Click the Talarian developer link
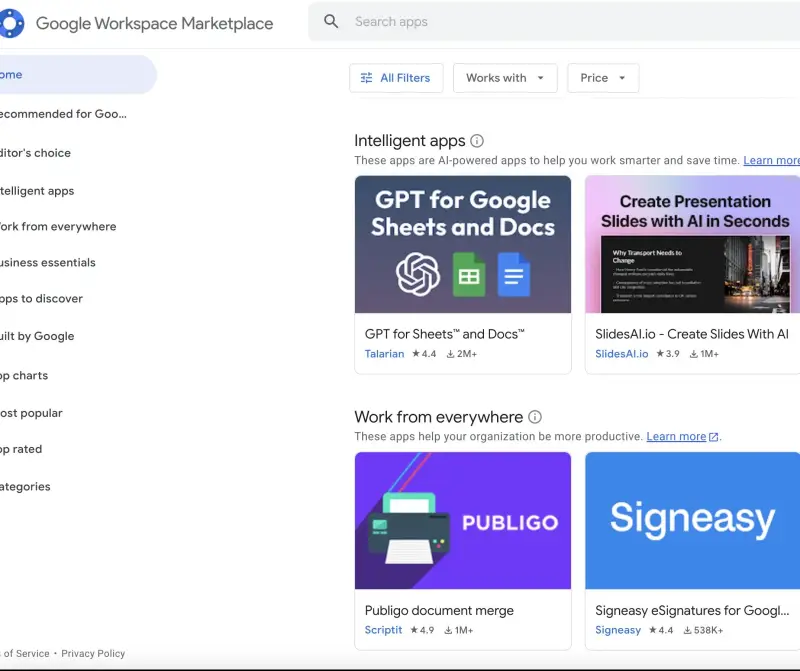 click(384, 354)
